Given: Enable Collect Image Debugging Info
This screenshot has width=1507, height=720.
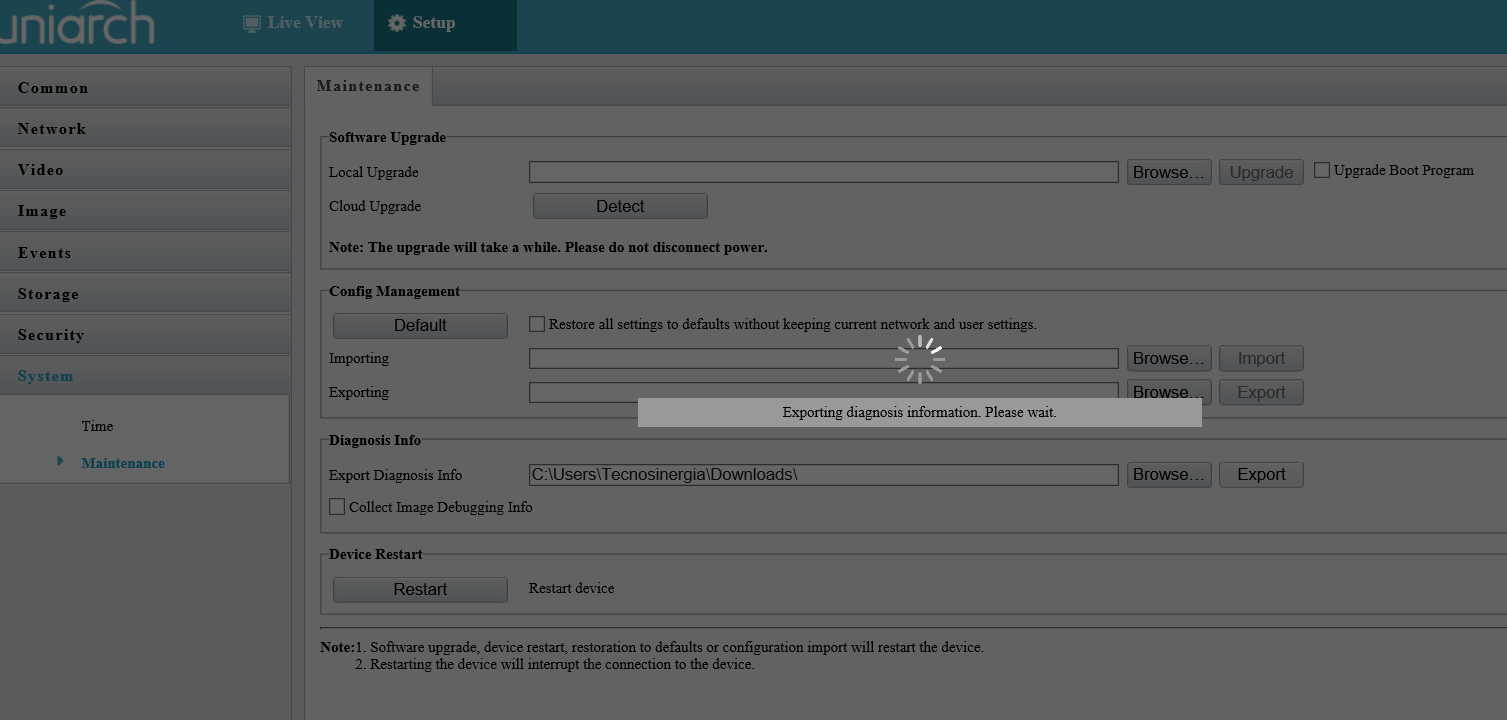Looking at the screenshot, I should click(337, 507).
